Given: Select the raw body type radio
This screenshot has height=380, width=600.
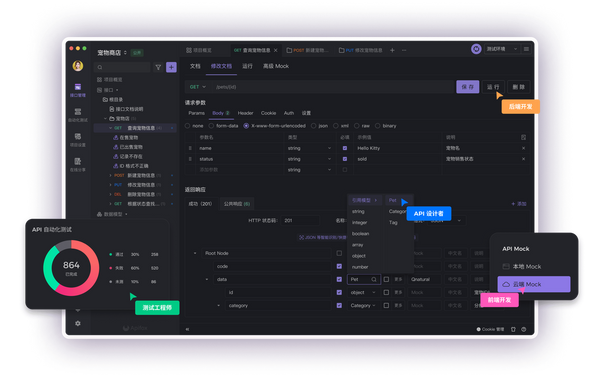Looking at the screenshot, I should pyautogui.click(x=357, y=126).
